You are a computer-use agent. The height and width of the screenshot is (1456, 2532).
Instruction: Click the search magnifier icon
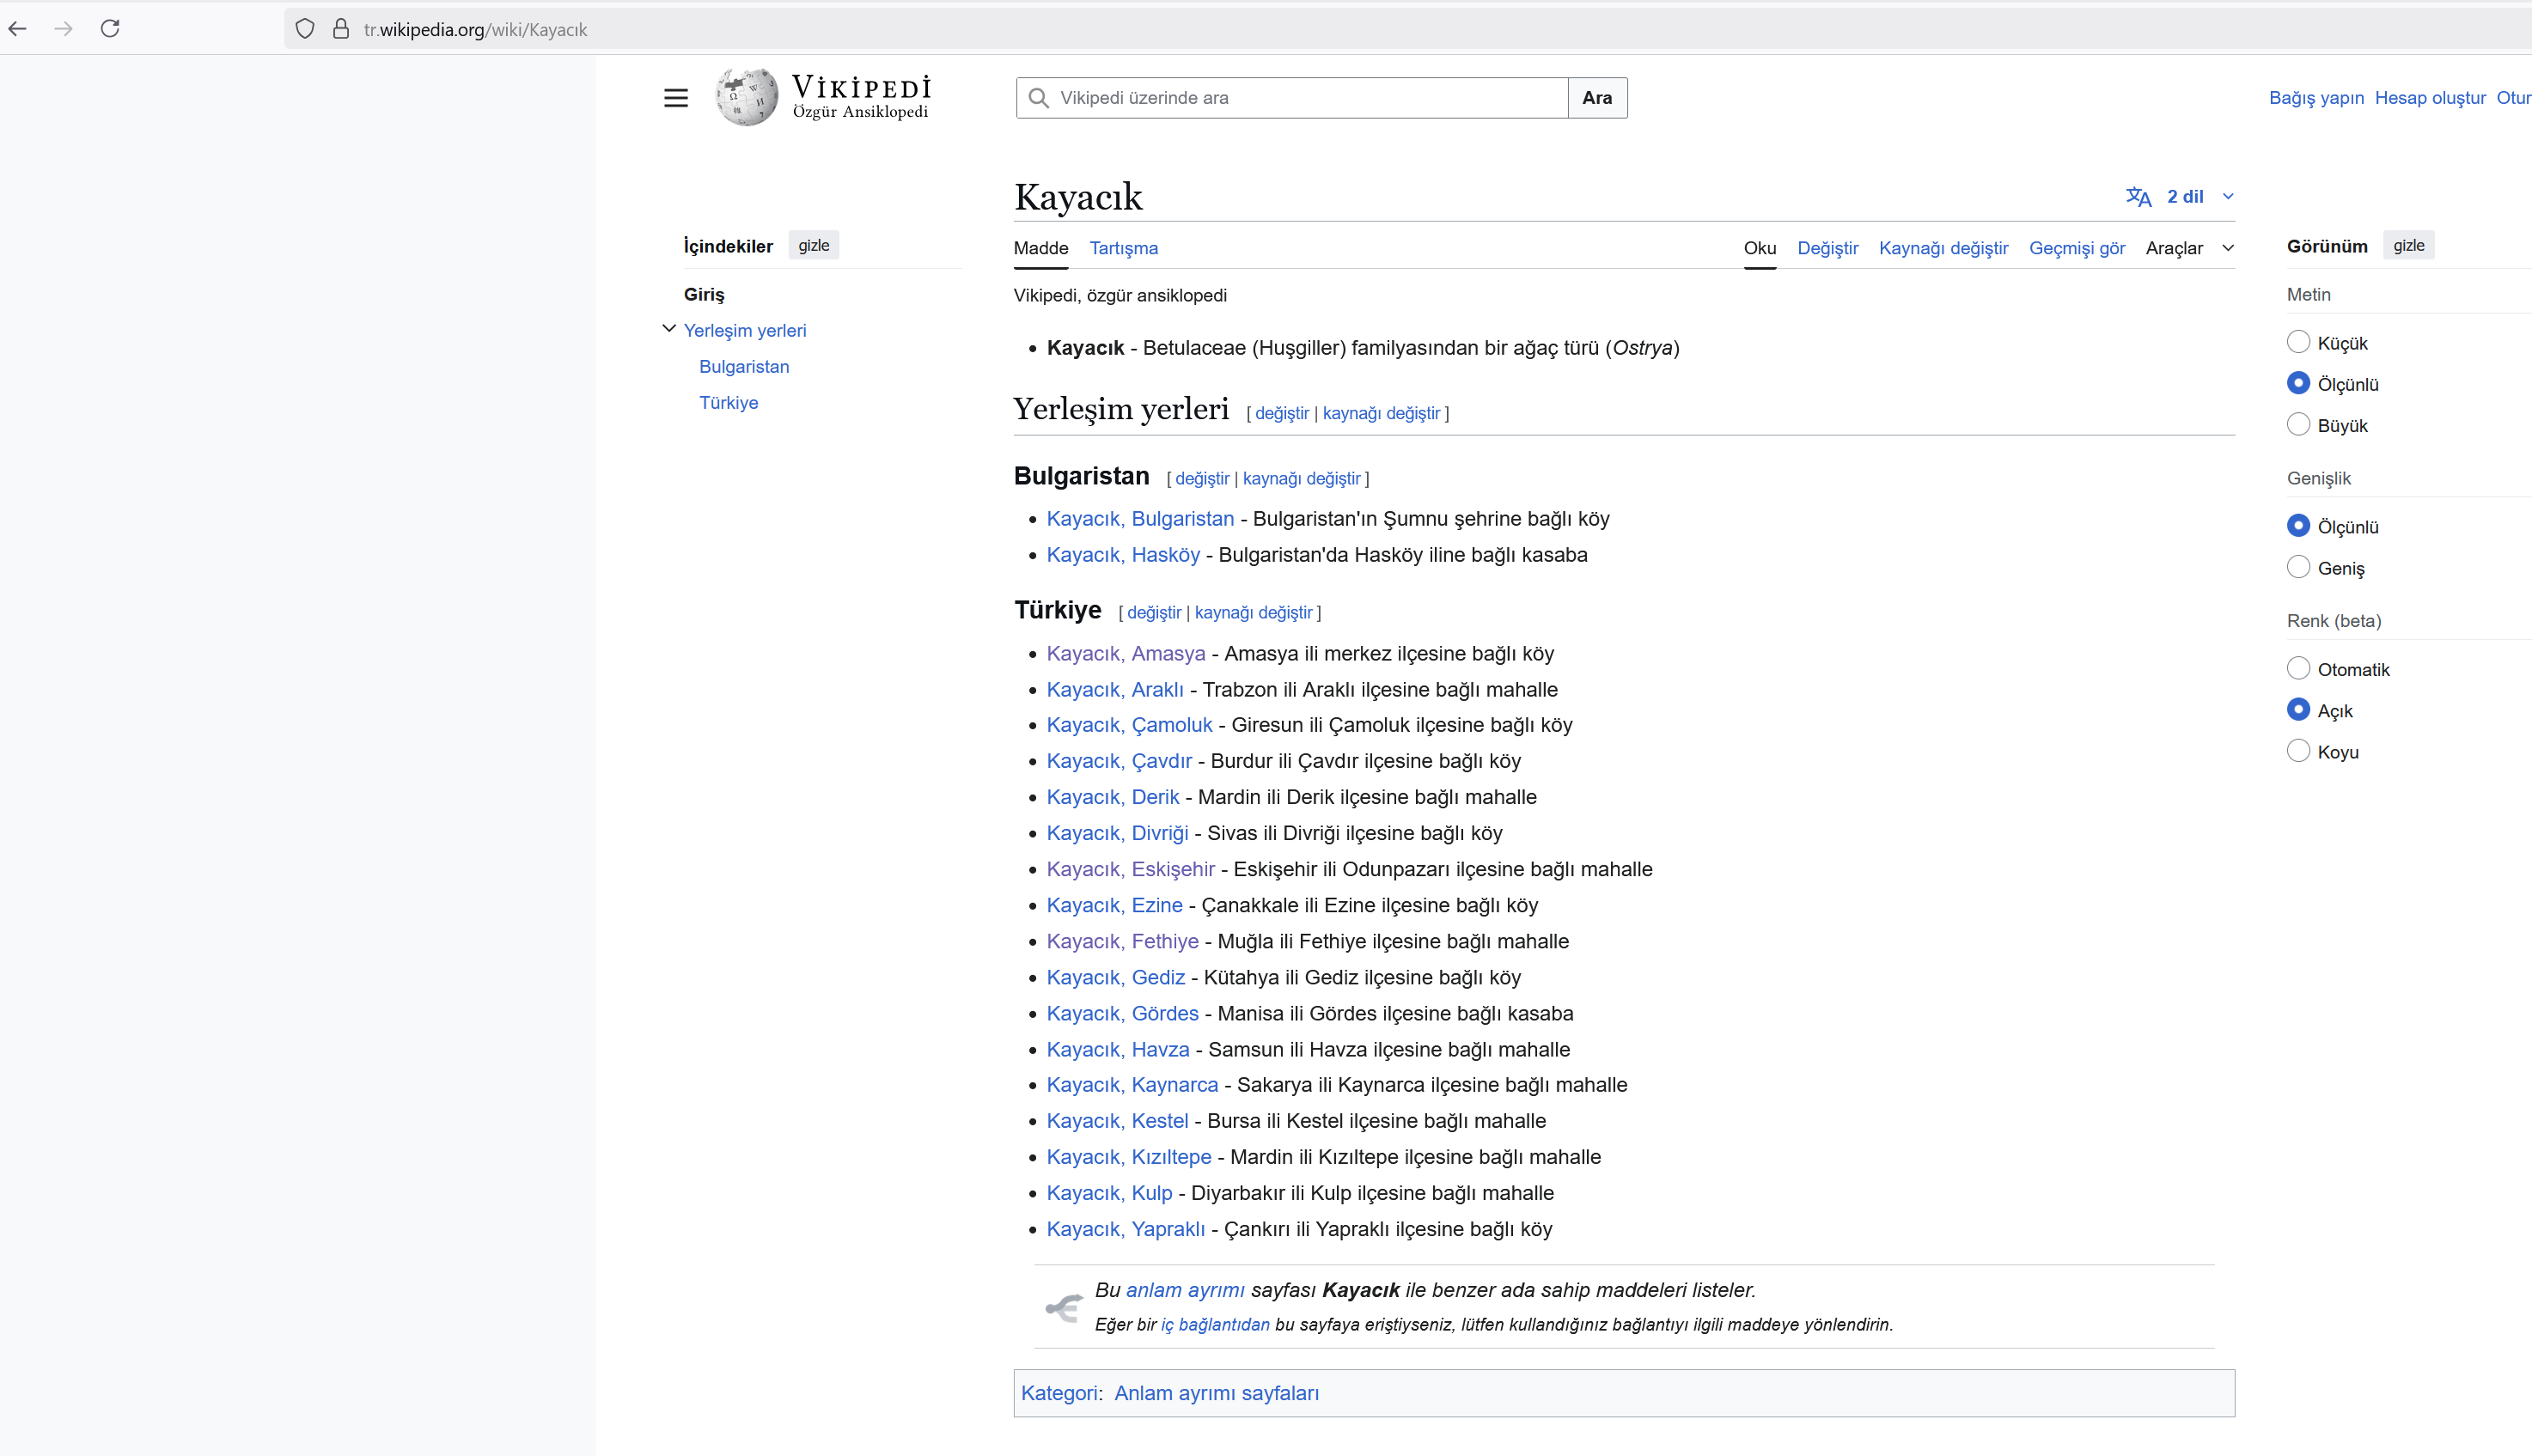pos(1039,98)
